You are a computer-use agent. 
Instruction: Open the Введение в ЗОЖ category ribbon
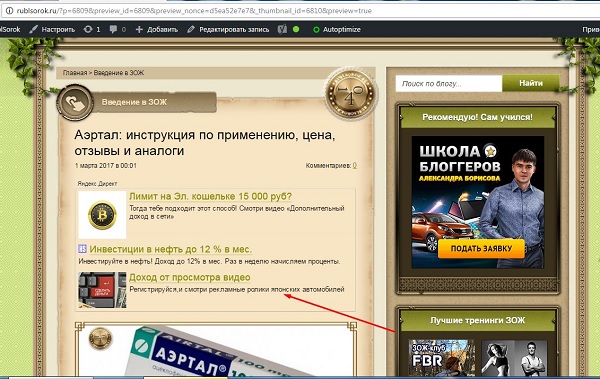click(x=155, y=102)
